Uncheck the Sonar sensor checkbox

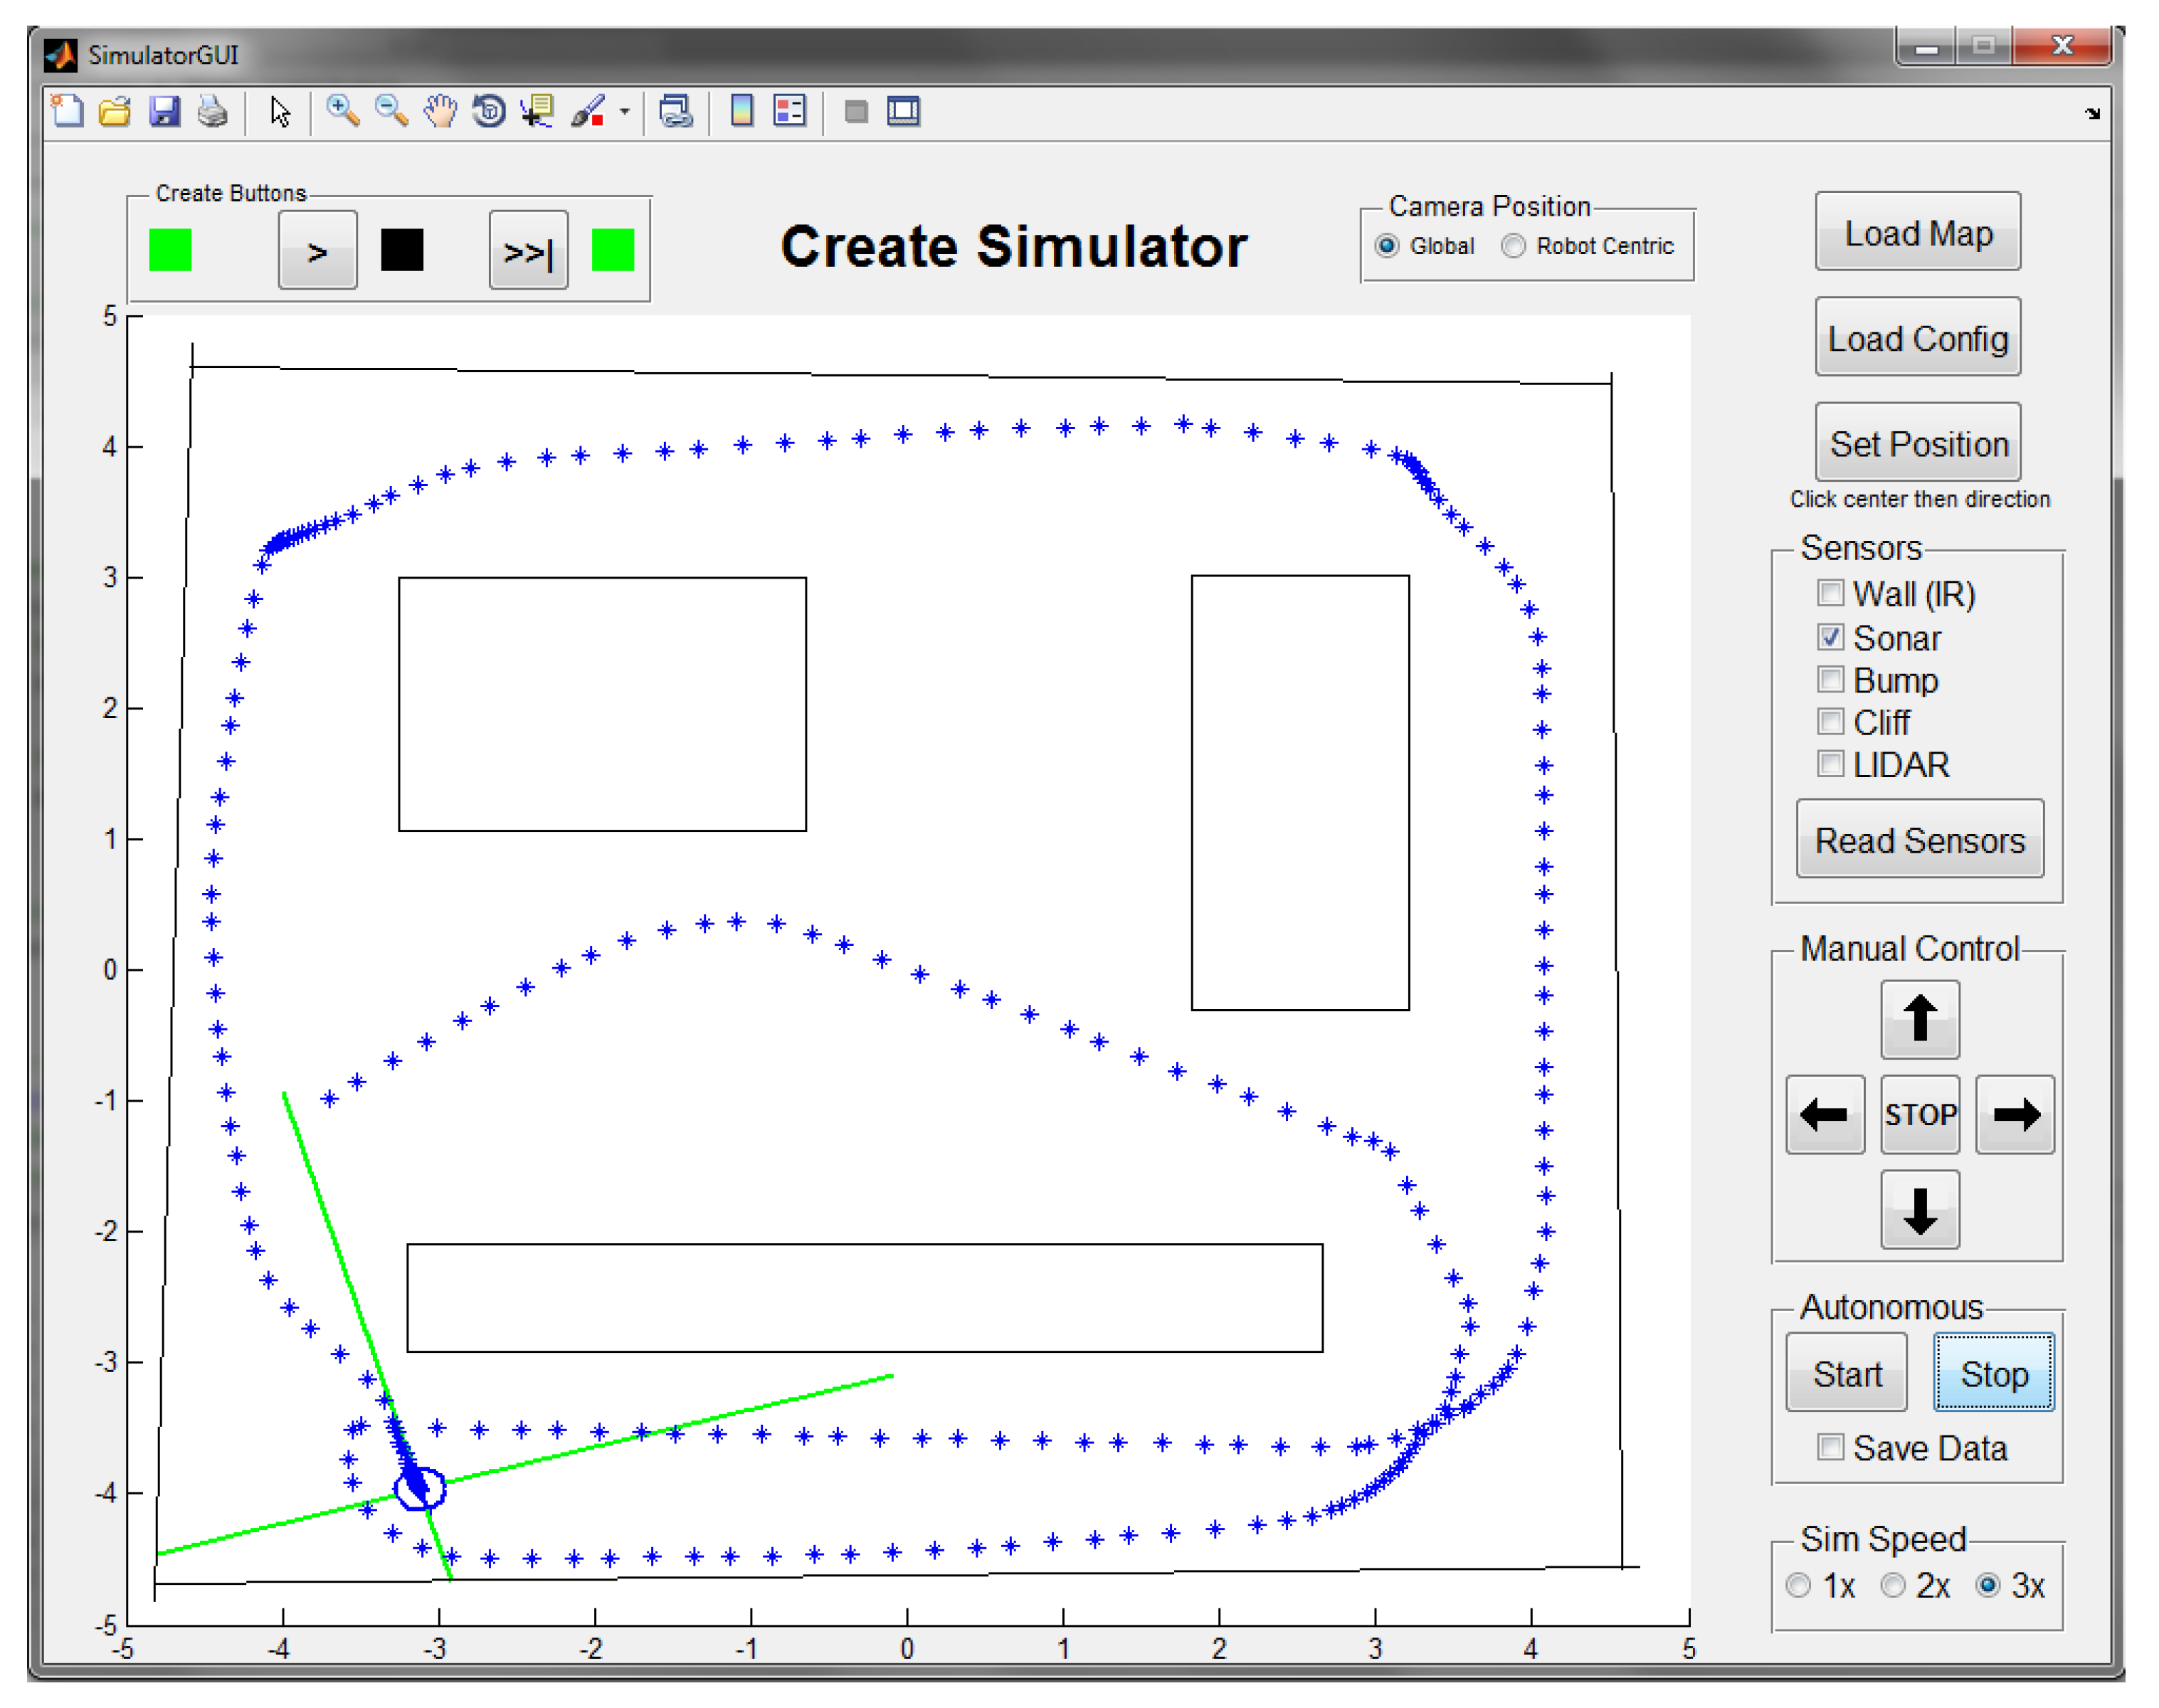[1830, 637]
